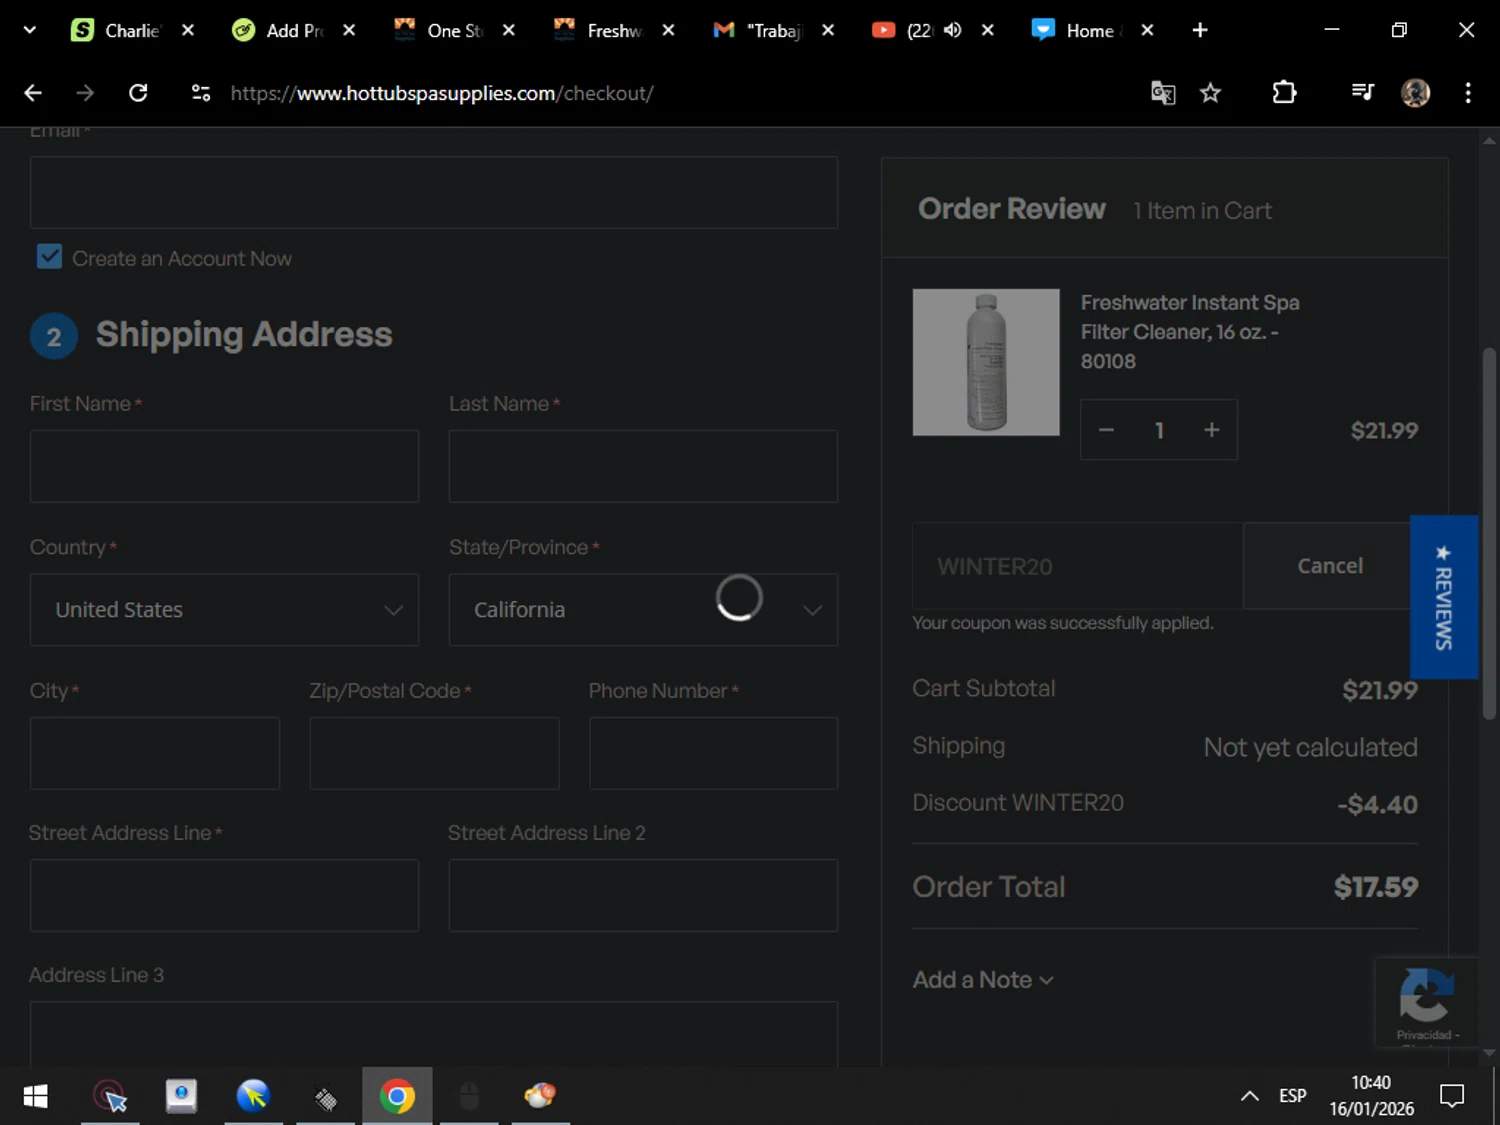The width and height of the screenshot is (1500, 1125).
Task: Close the Add Pr tab
Action: point(349,30)
